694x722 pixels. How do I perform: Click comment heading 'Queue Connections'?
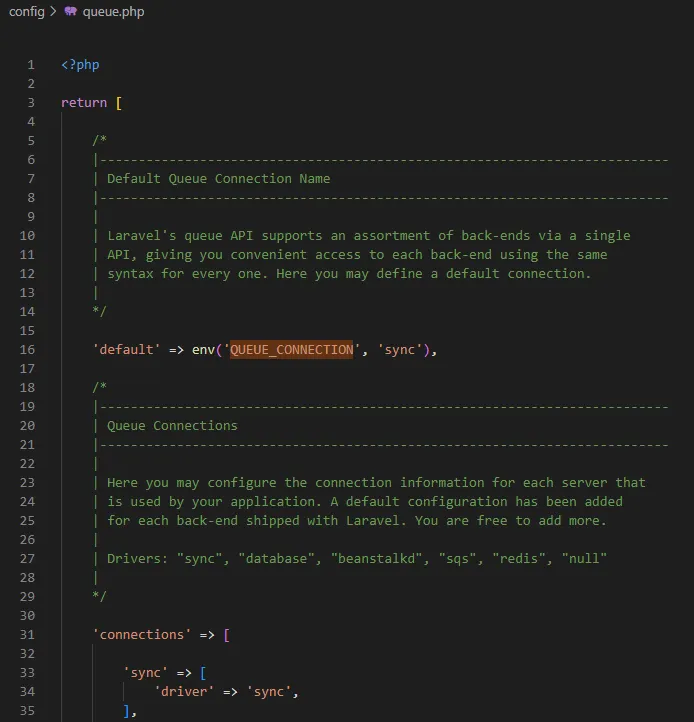coord(172,425)
